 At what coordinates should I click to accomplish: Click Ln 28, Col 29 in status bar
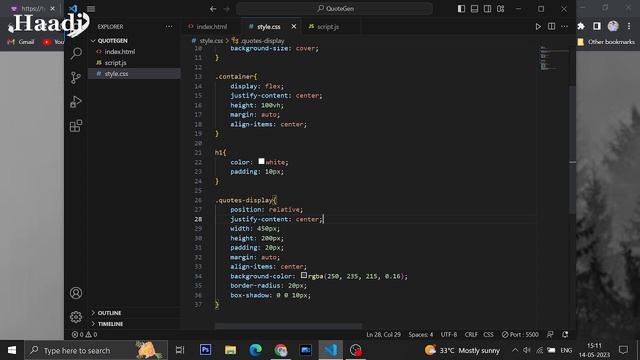coord(383,335)
